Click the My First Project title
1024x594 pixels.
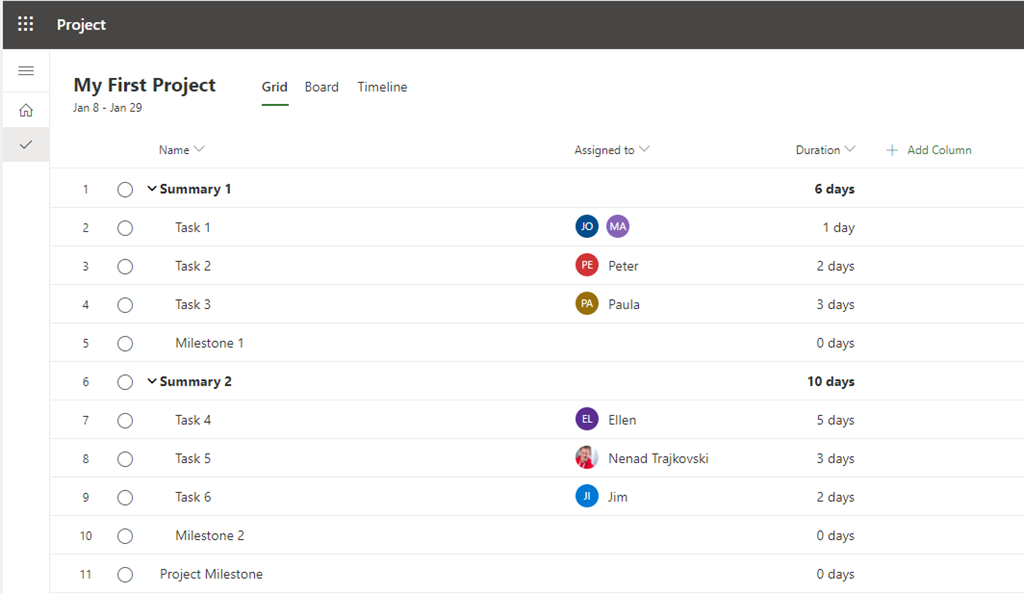(x=145, y=85)
